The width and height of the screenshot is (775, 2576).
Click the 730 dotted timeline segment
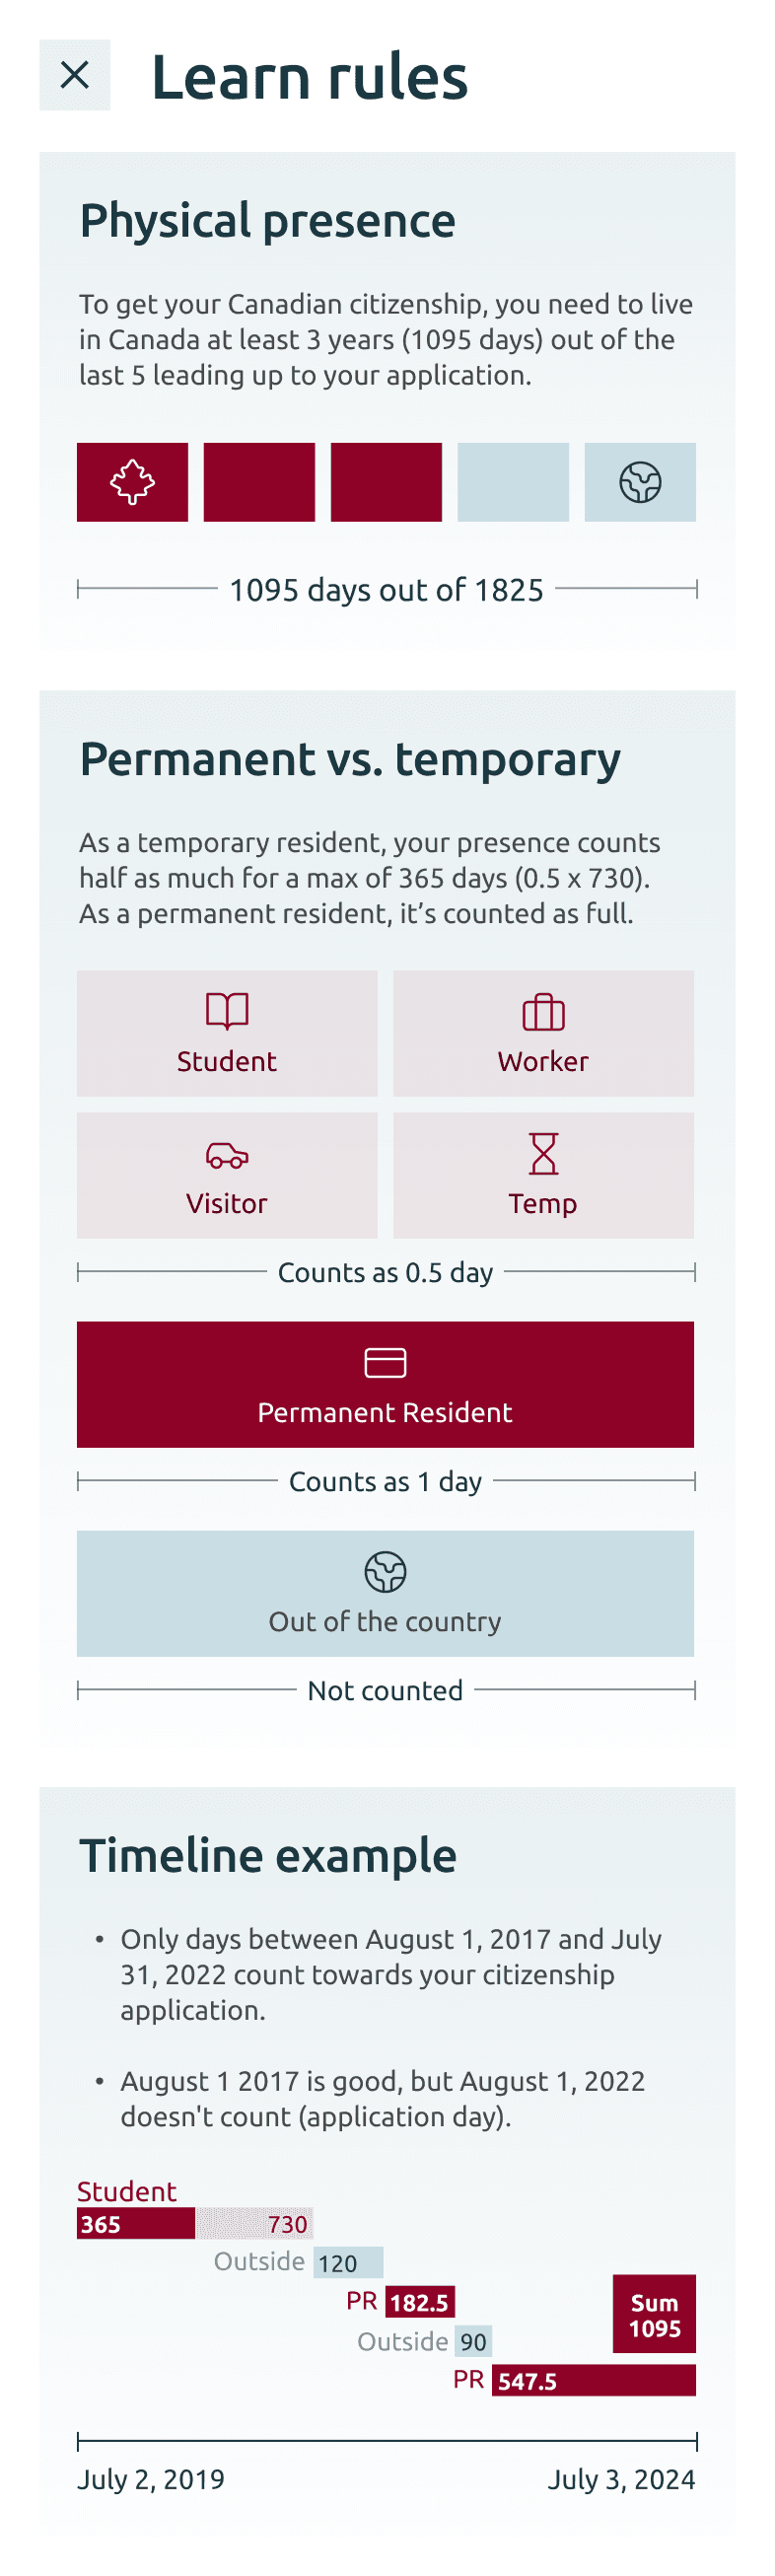[254, 2223]
